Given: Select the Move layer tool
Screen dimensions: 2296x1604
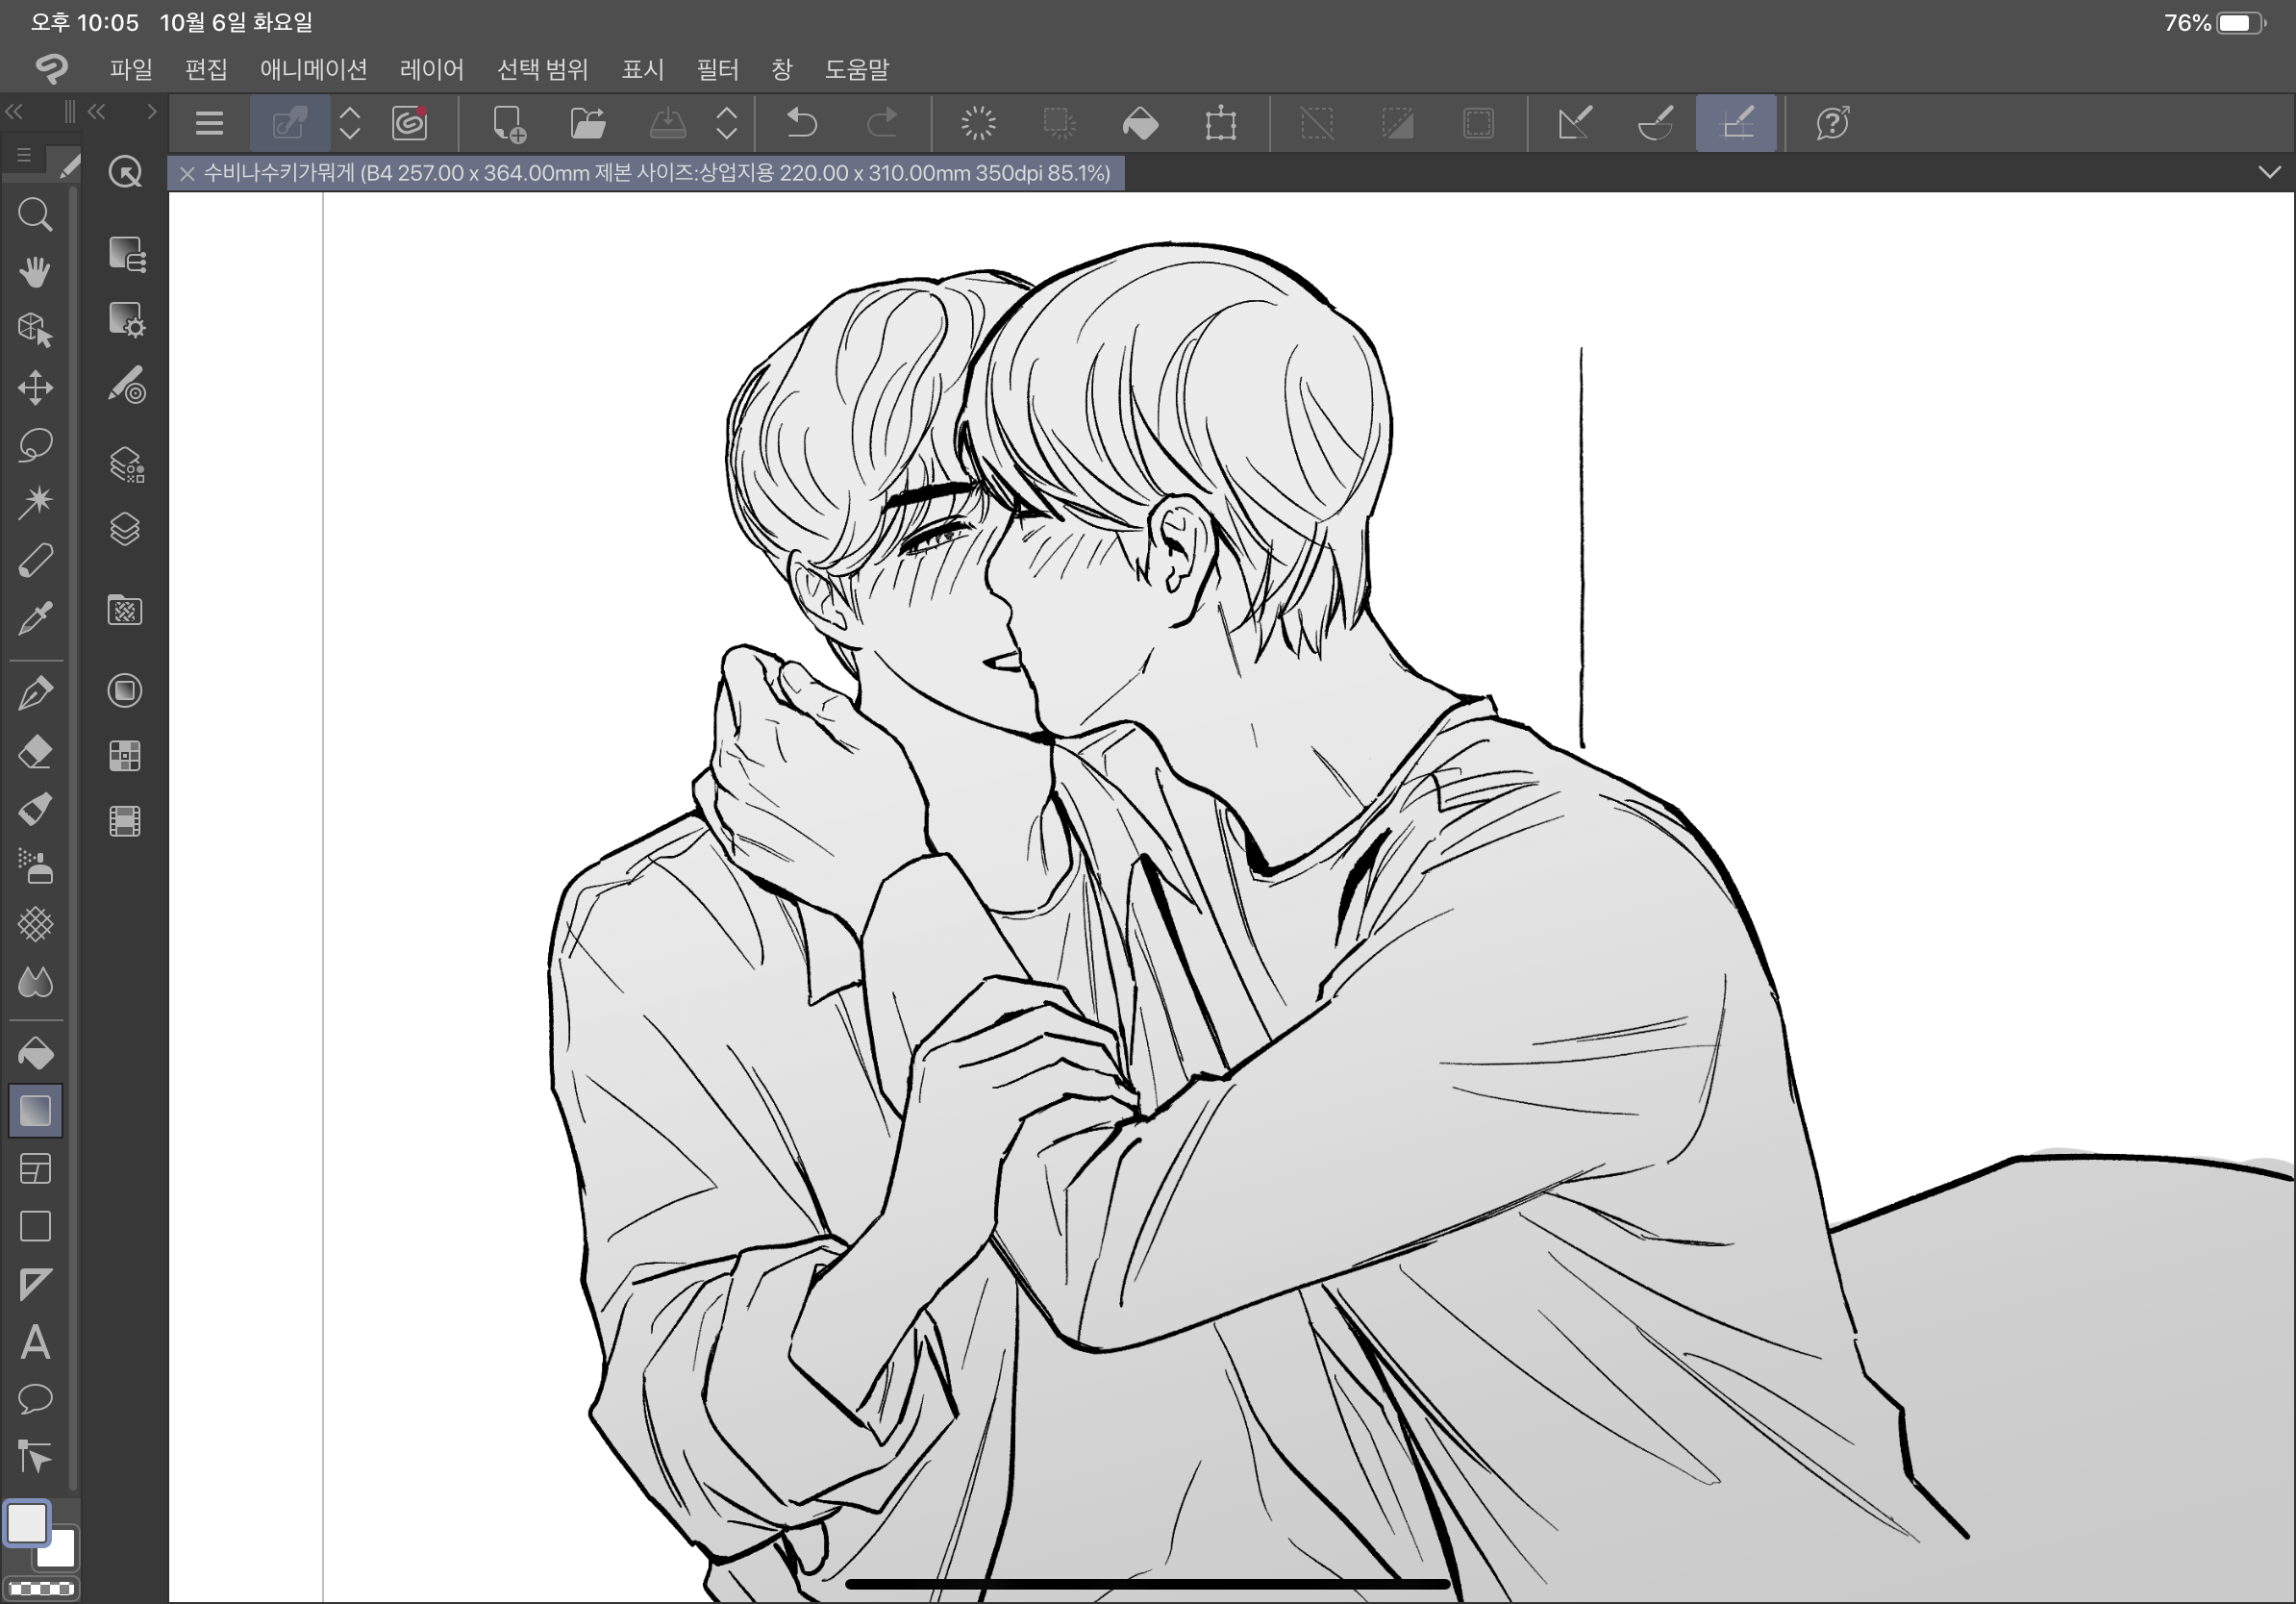Looking at the screenshot, I should pos(35,388).
